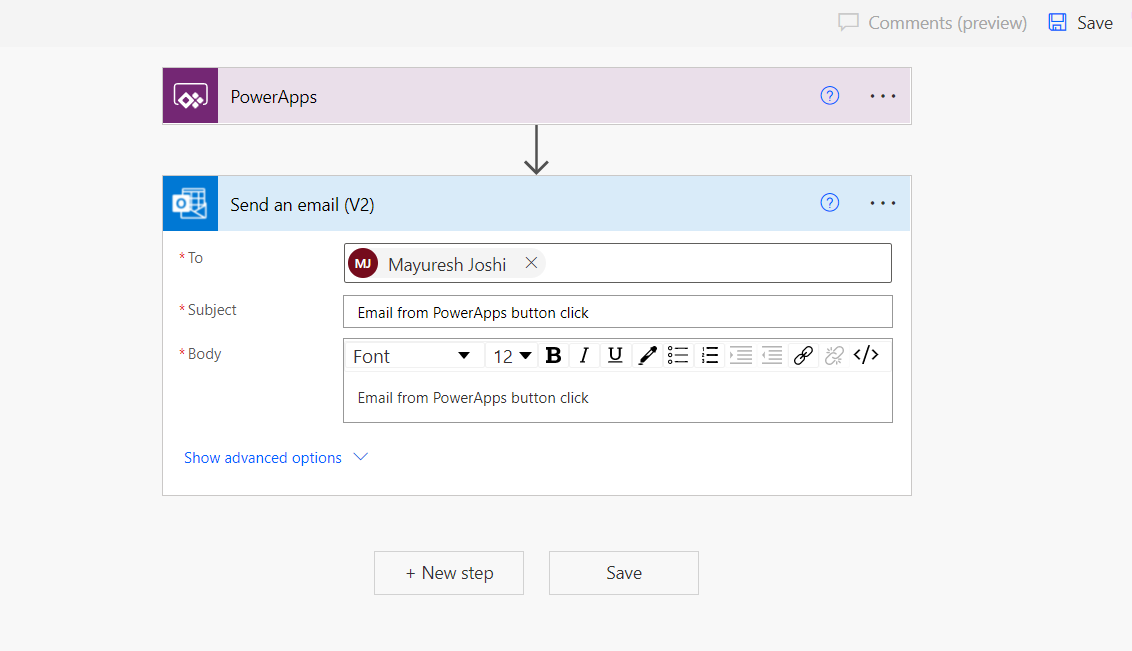Open the PowerApps trigger options menu

(883, 95)
